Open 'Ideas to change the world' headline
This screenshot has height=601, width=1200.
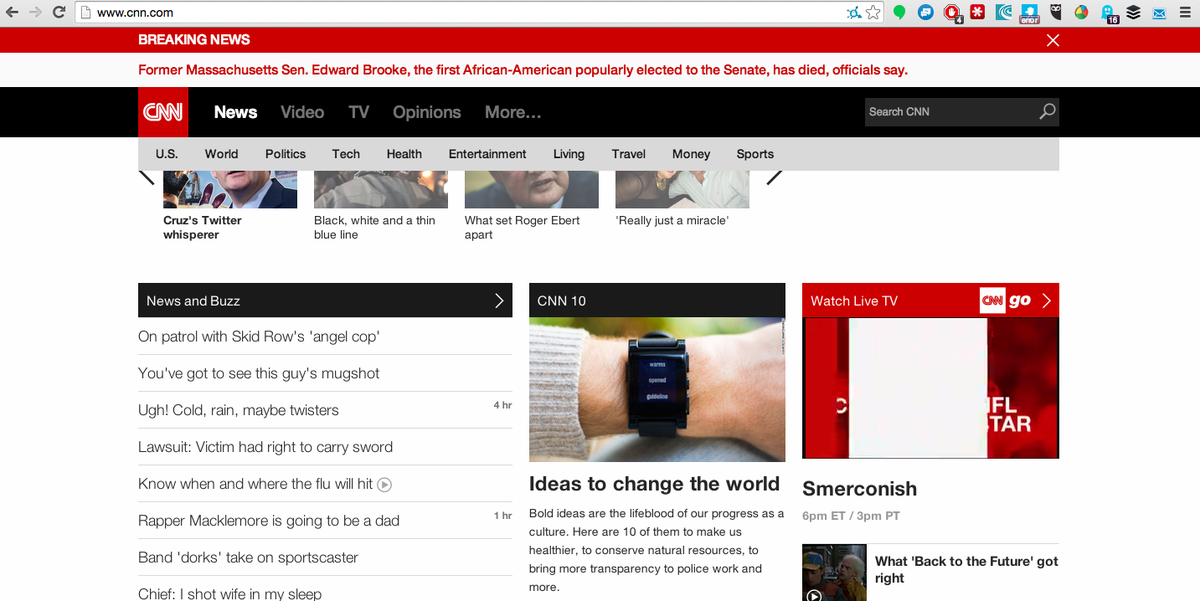tap(654, 484)
